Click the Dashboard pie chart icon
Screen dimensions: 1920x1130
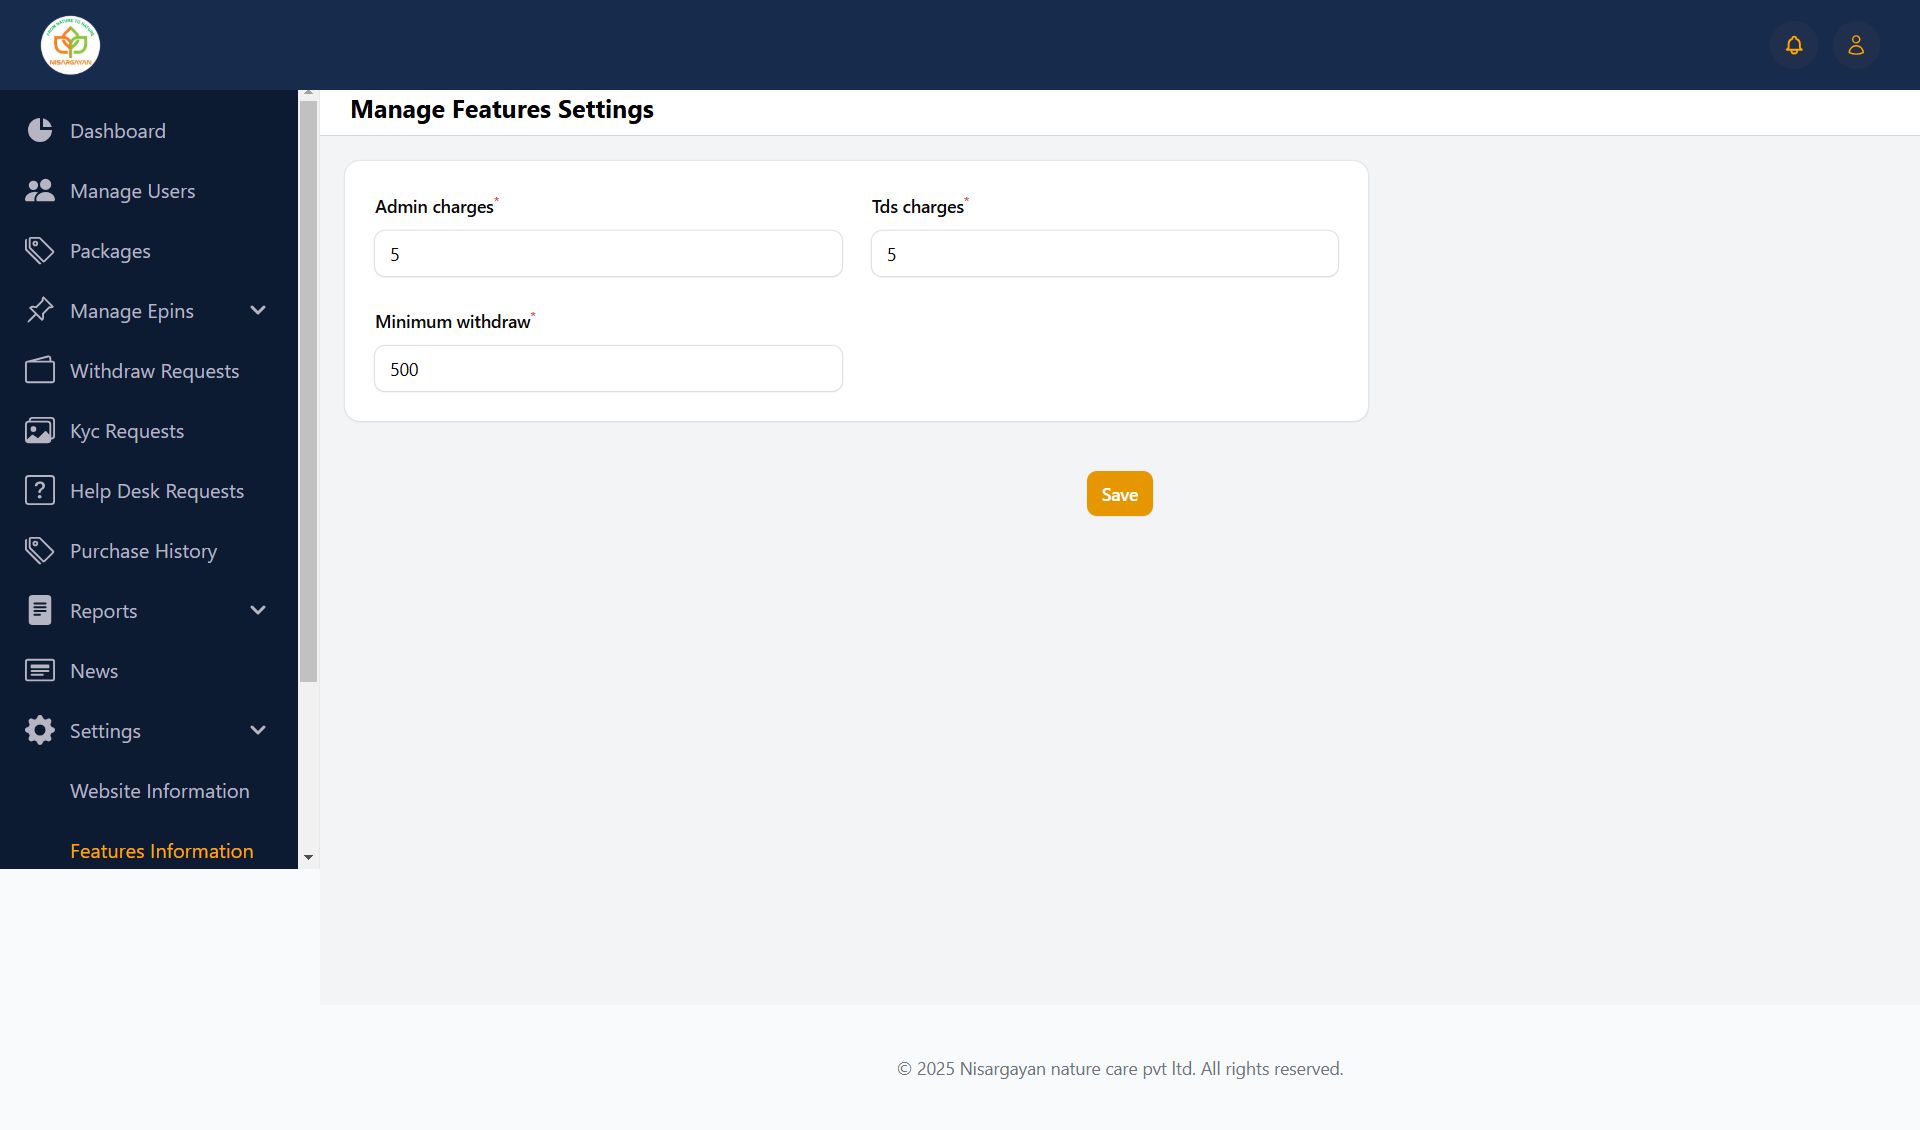click(x=40, y=131)
